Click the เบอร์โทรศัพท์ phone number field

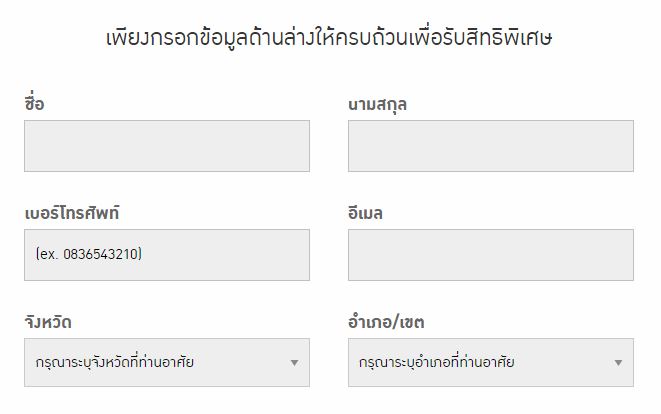click(x=167, y=255)
